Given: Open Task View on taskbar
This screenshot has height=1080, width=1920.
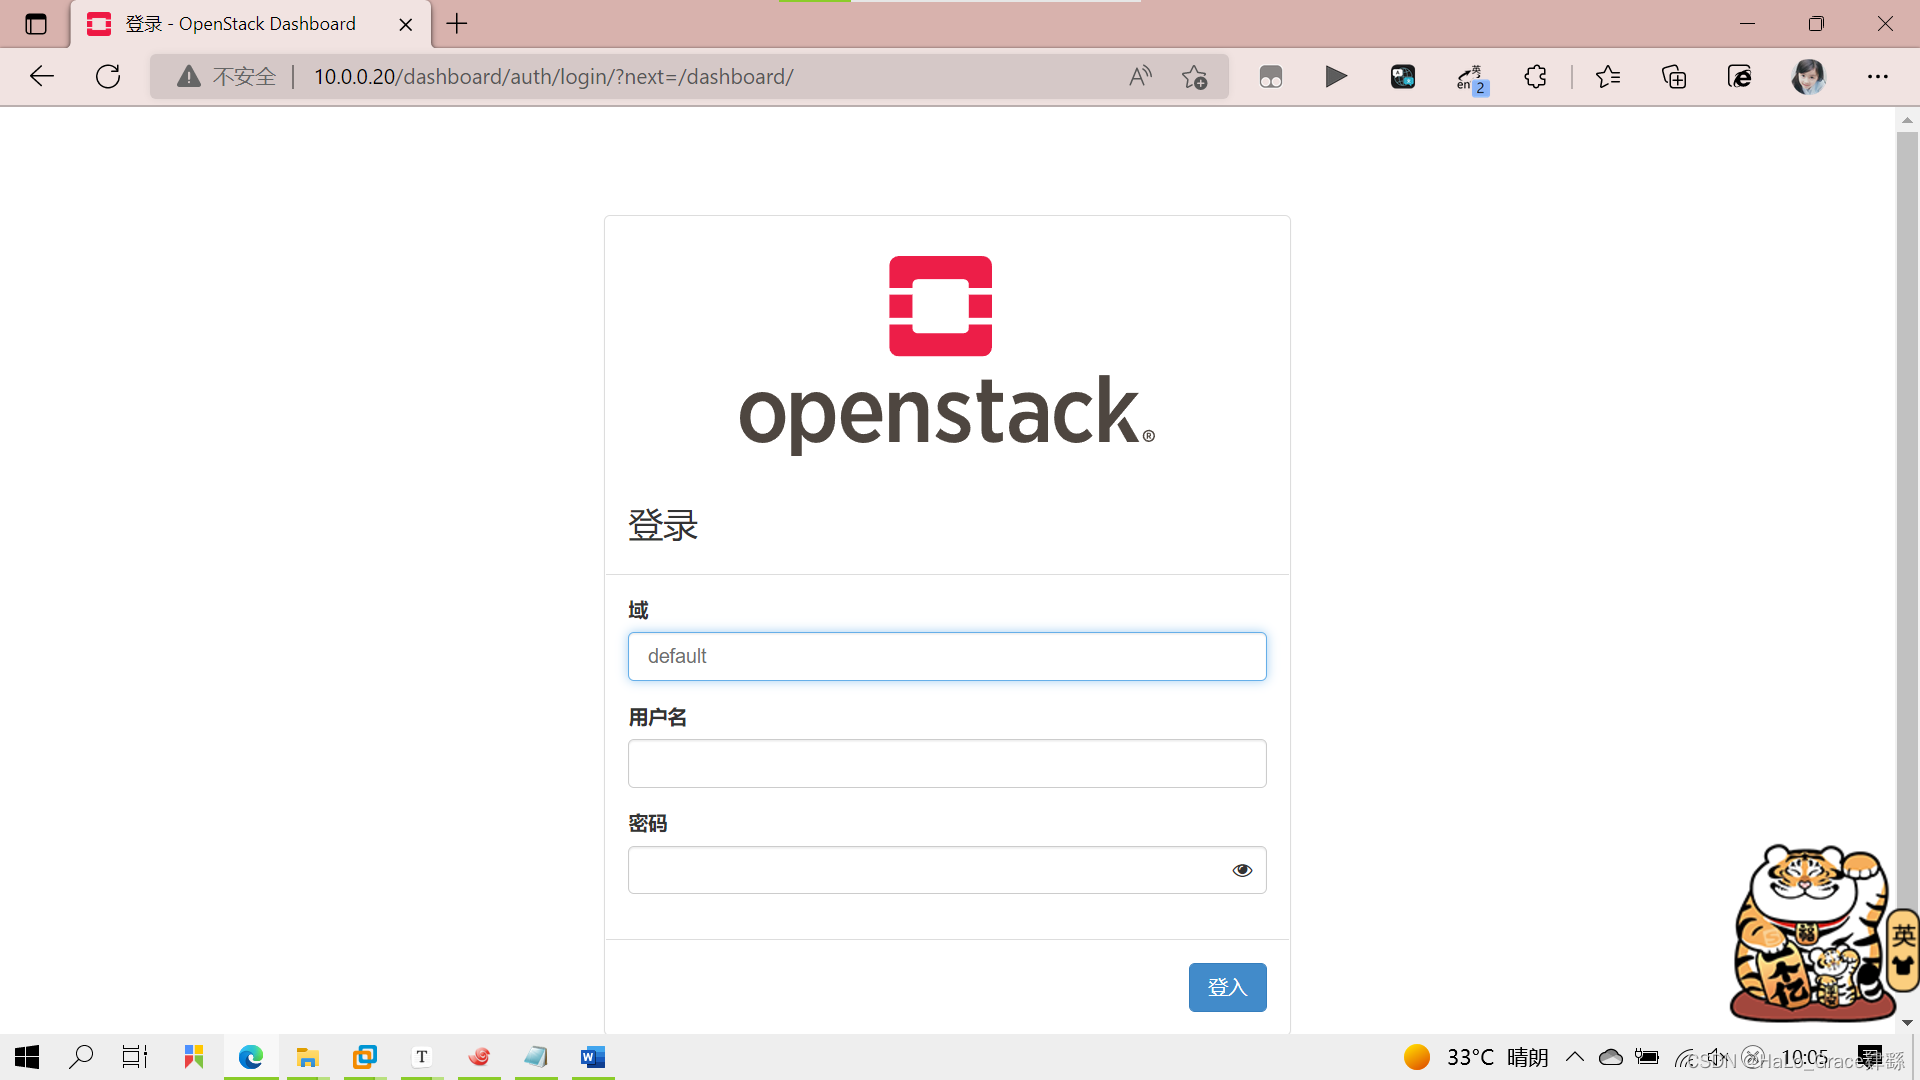Looking at the screenshot, I should point(135,1057).
